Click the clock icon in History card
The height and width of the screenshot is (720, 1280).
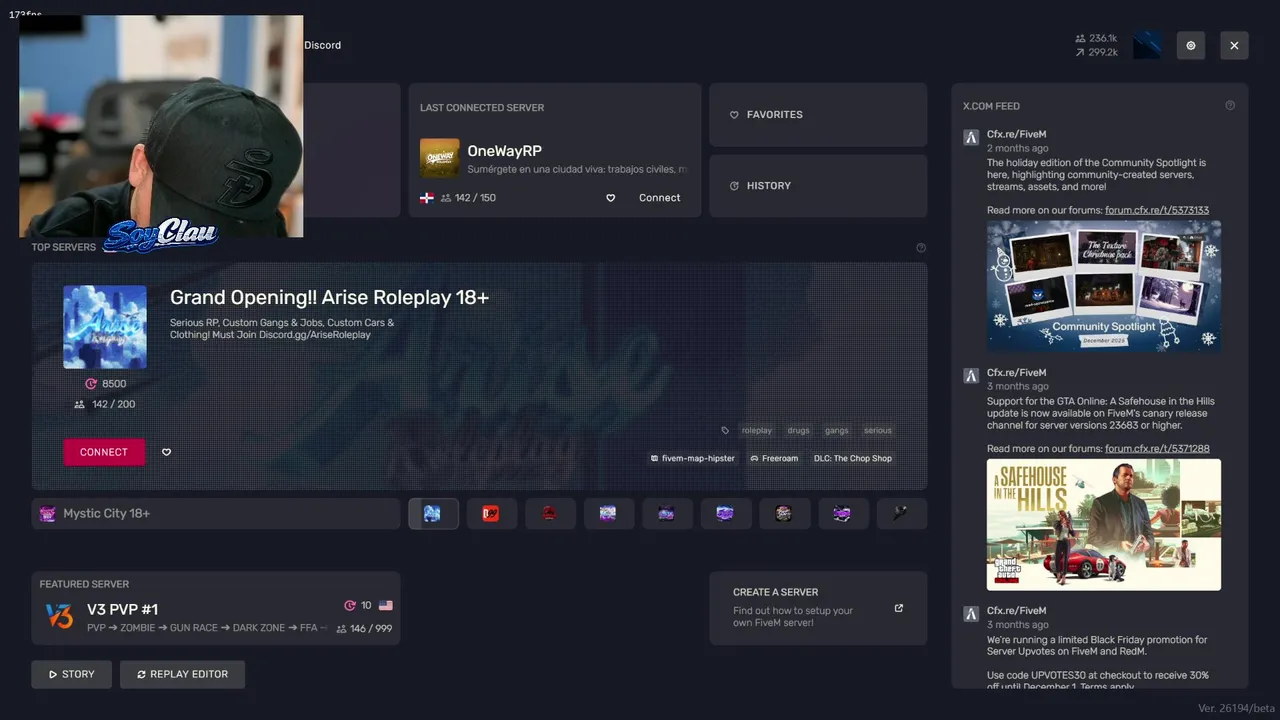(734, 186)
